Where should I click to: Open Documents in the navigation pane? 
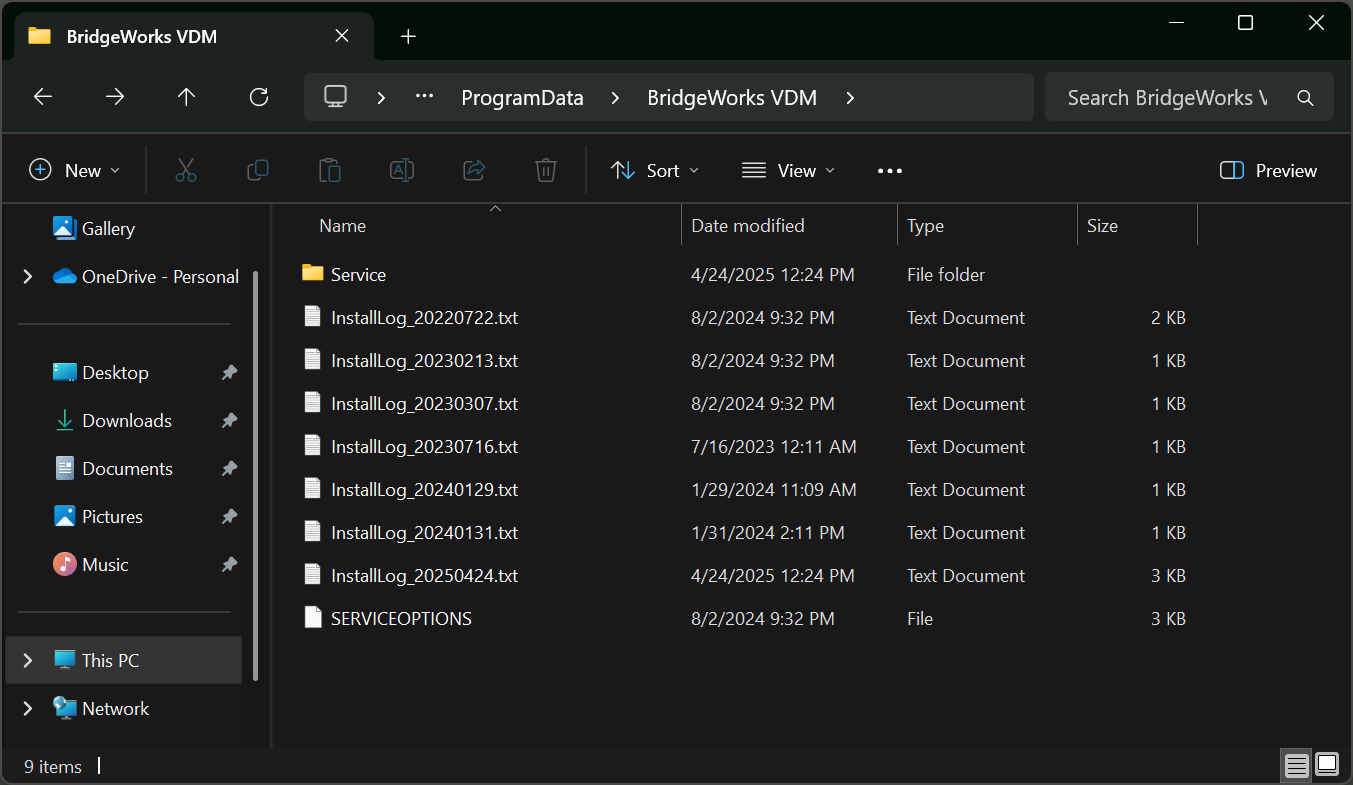[127, 469]
